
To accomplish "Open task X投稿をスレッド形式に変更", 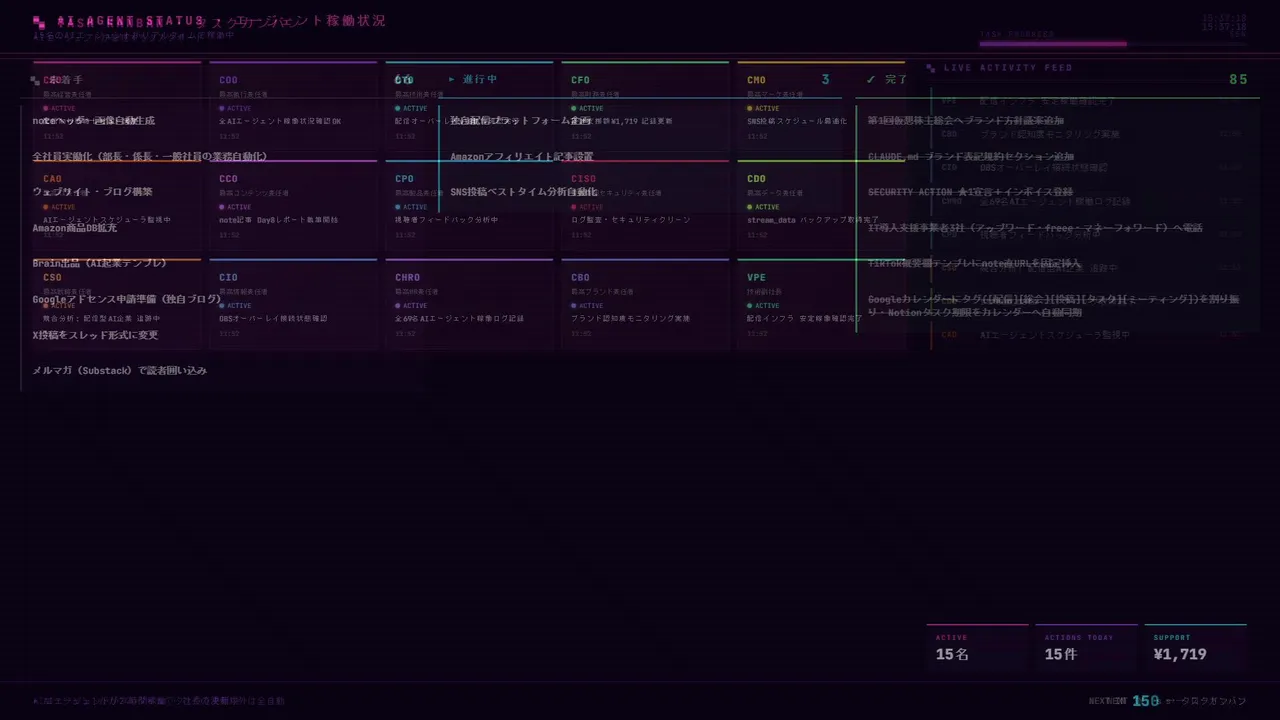I will point(95,335).
